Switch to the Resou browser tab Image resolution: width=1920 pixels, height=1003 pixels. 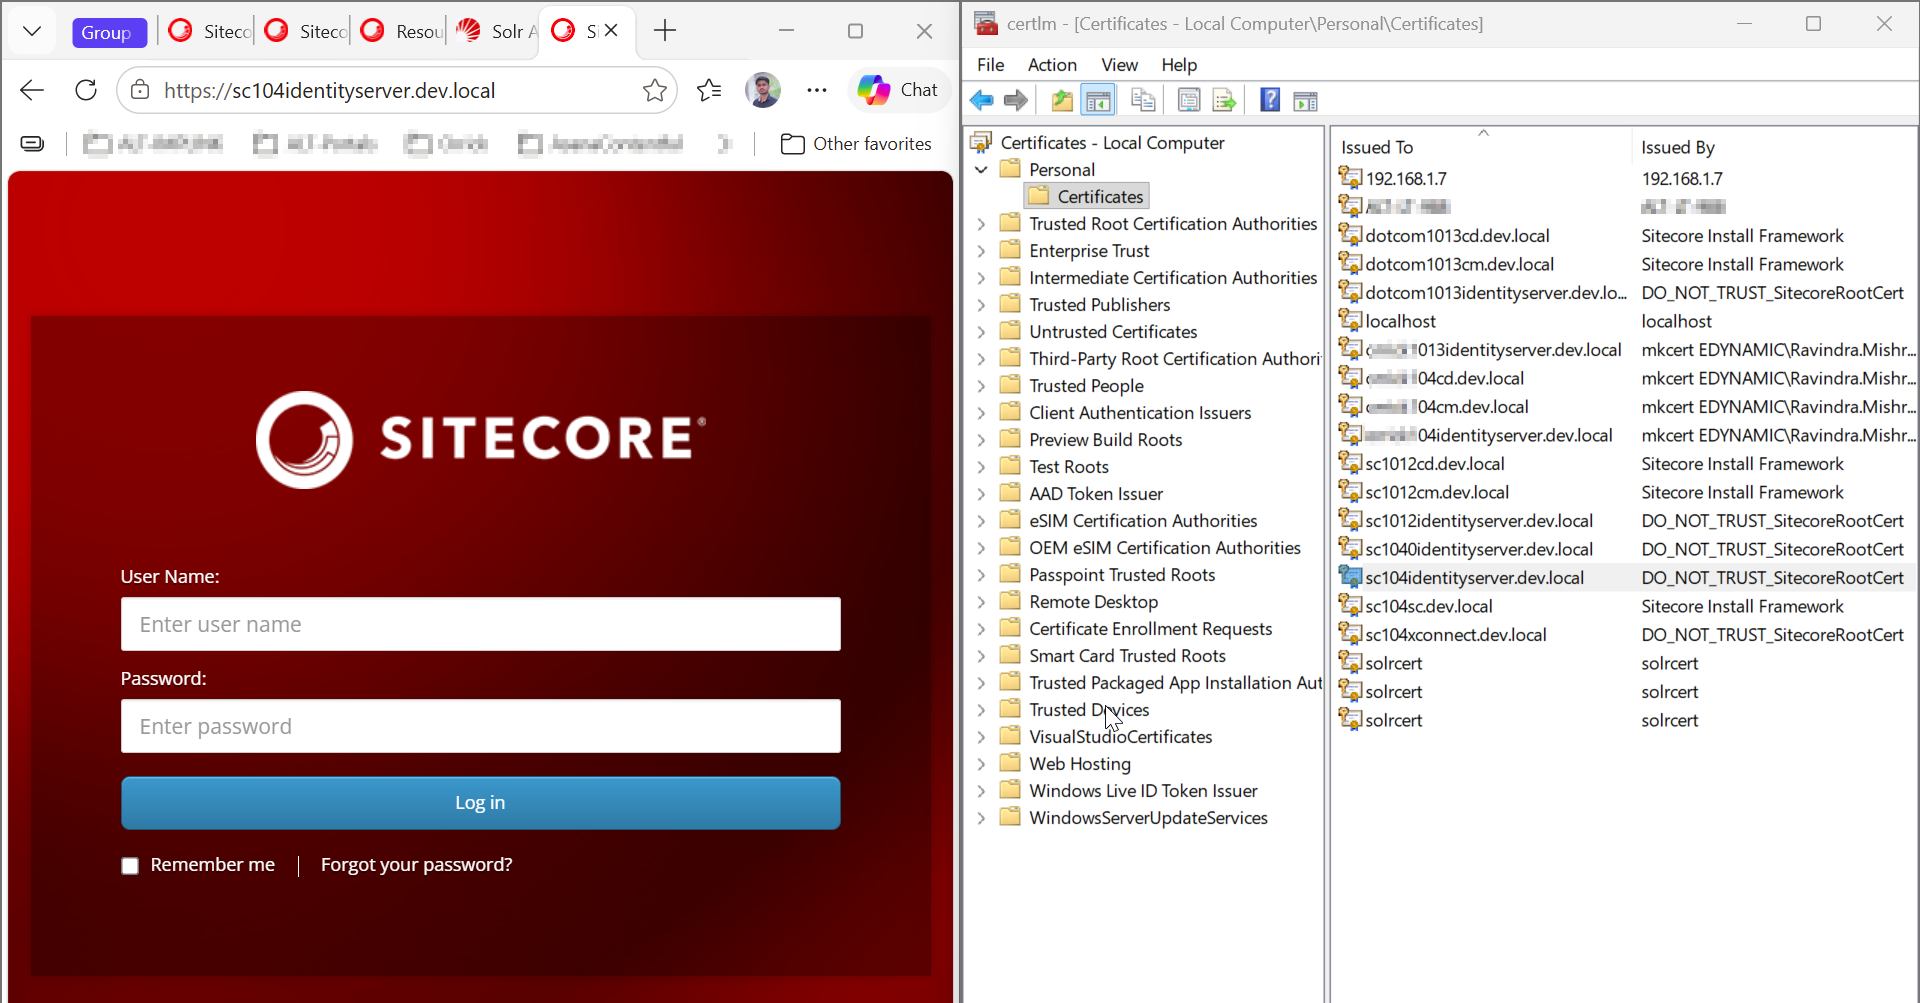[401, 31]
